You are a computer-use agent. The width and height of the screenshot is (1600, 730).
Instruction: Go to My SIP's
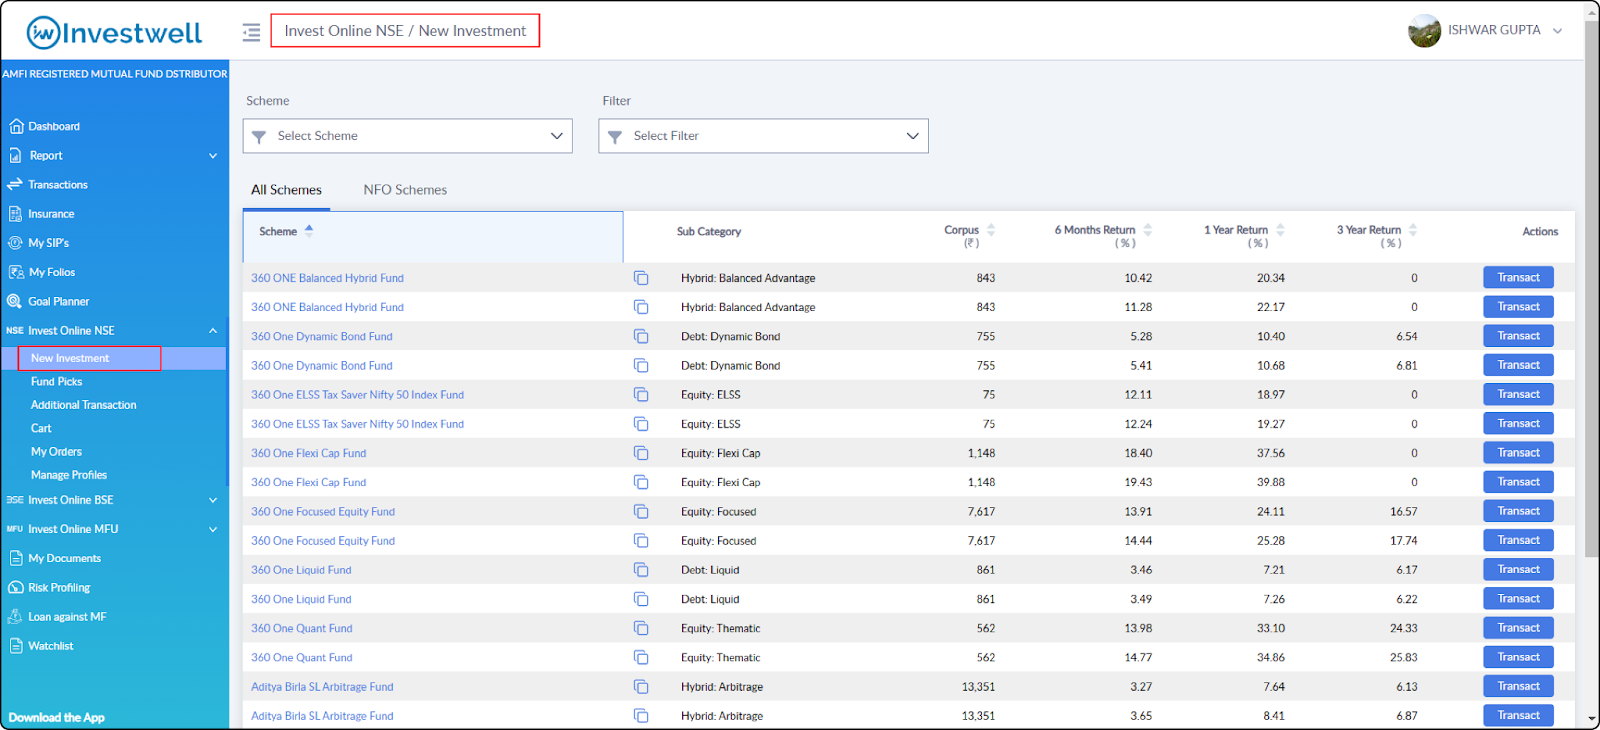click(x=48, y=243)
